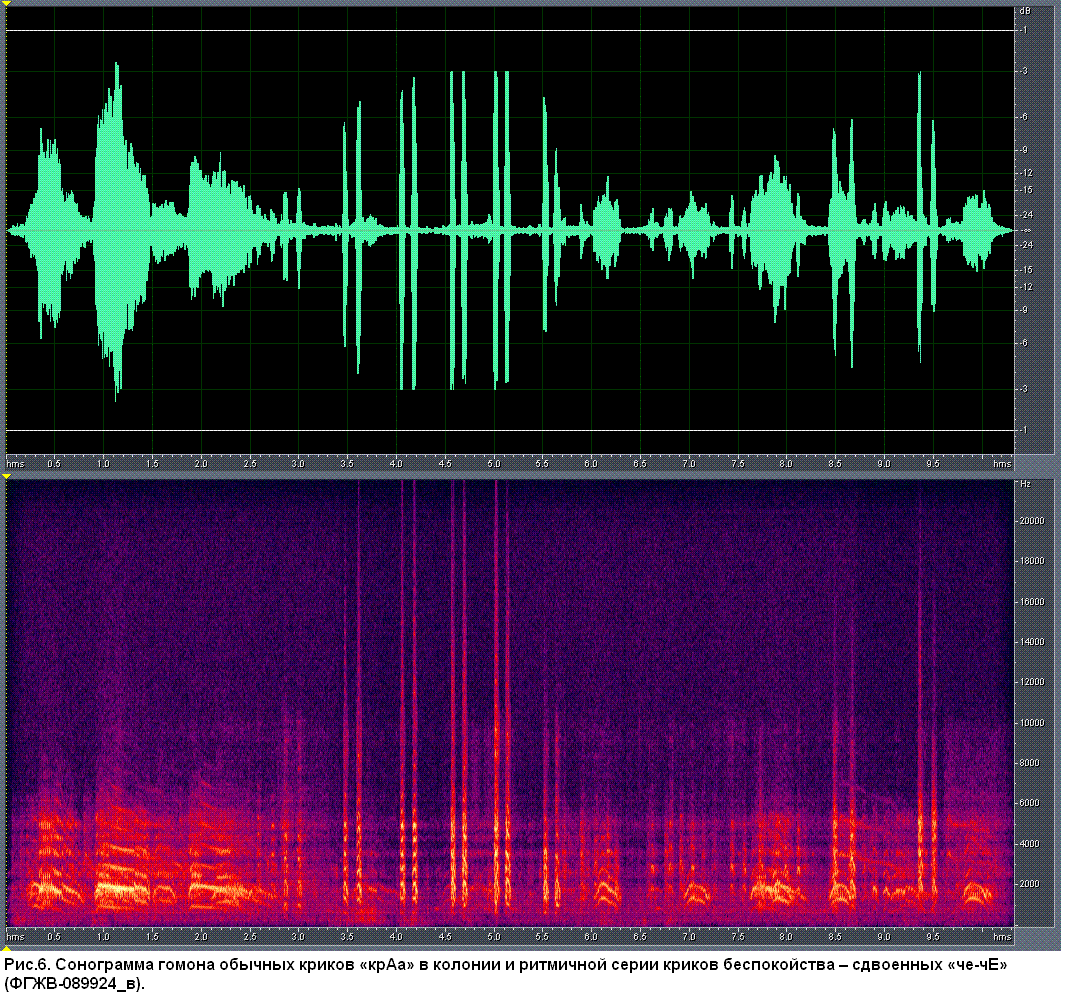Click the yellow cursor marker below the spectrogram ruler

click(6, 948)
